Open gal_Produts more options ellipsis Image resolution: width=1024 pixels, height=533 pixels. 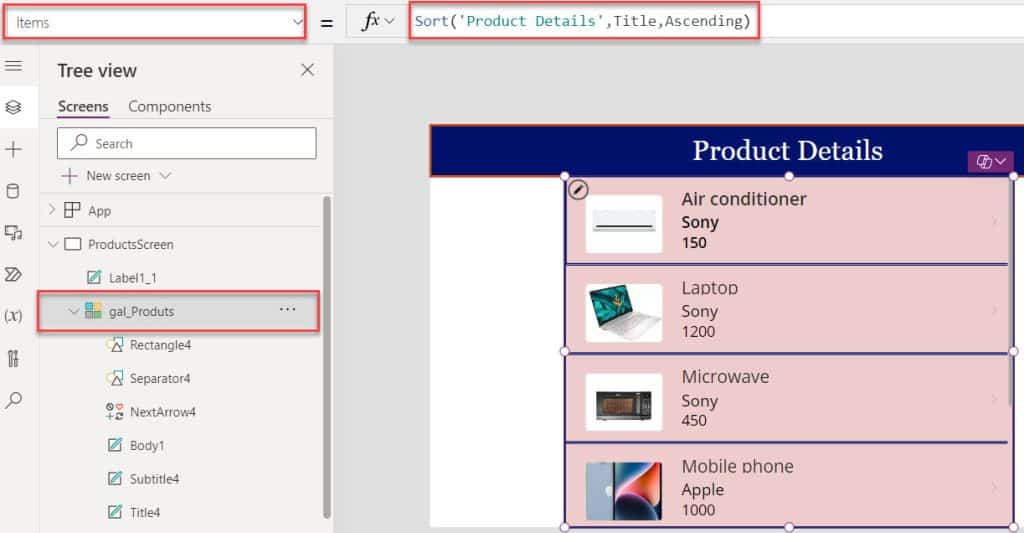pos(287,309)
